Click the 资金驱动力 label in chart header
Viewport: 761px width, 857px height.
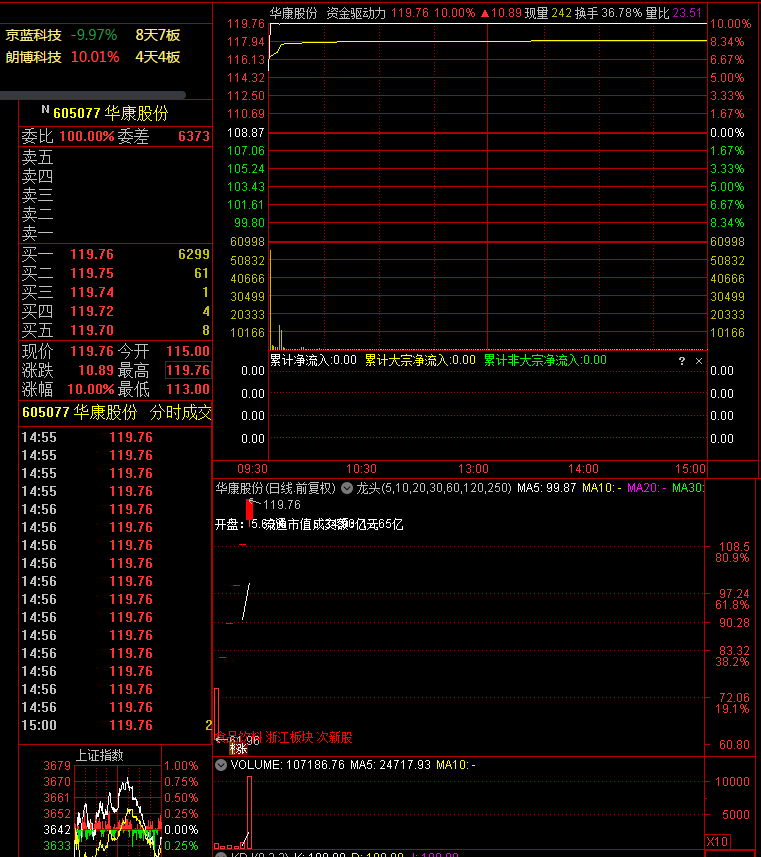[x=356, y=13]
